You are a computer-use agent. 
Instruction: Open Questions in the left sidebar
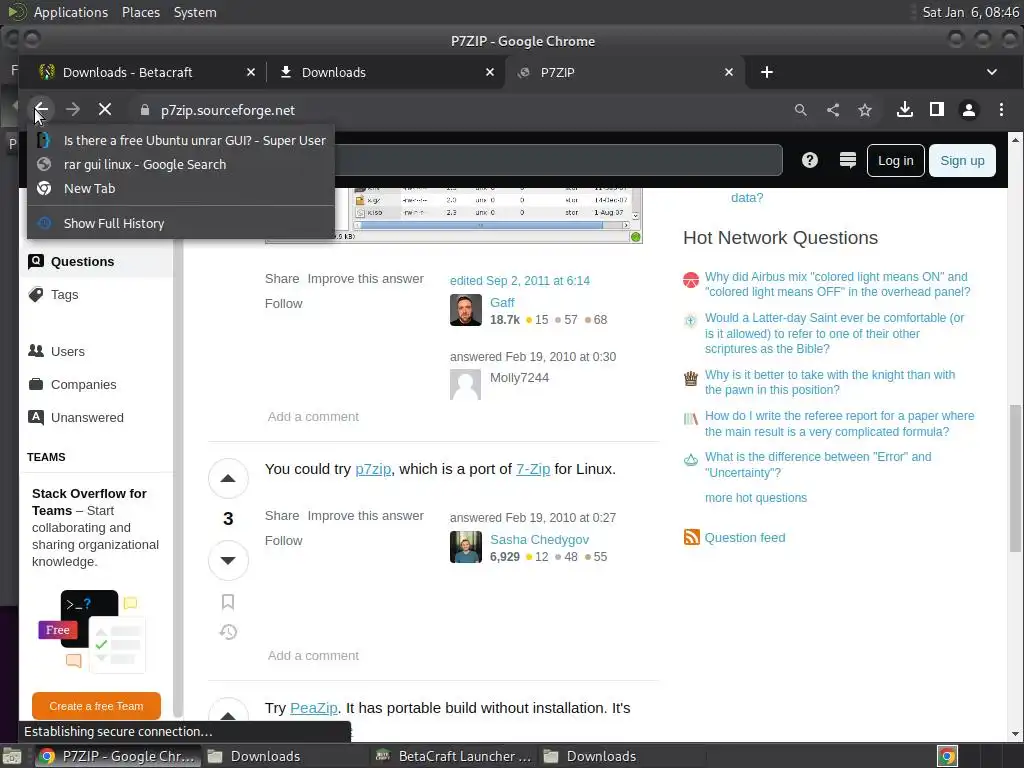pos(96,262)
